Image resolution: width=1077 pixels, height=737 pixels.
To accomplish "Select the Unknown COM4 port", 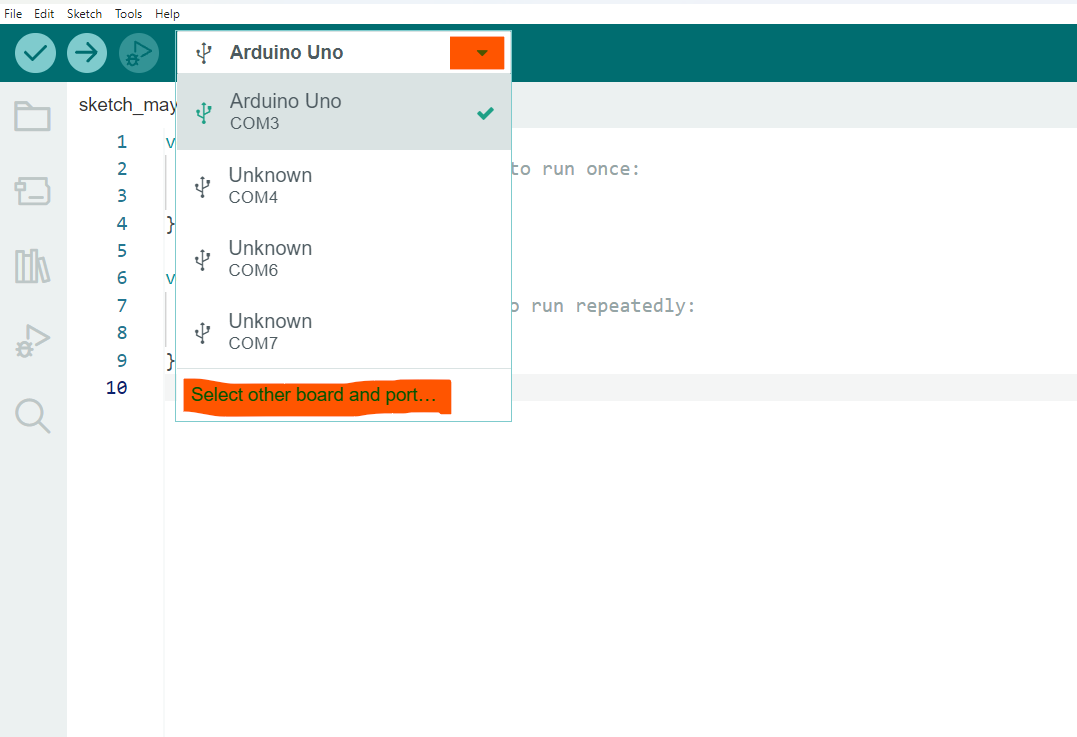I will pyautogui.click(x=343, y=185).
